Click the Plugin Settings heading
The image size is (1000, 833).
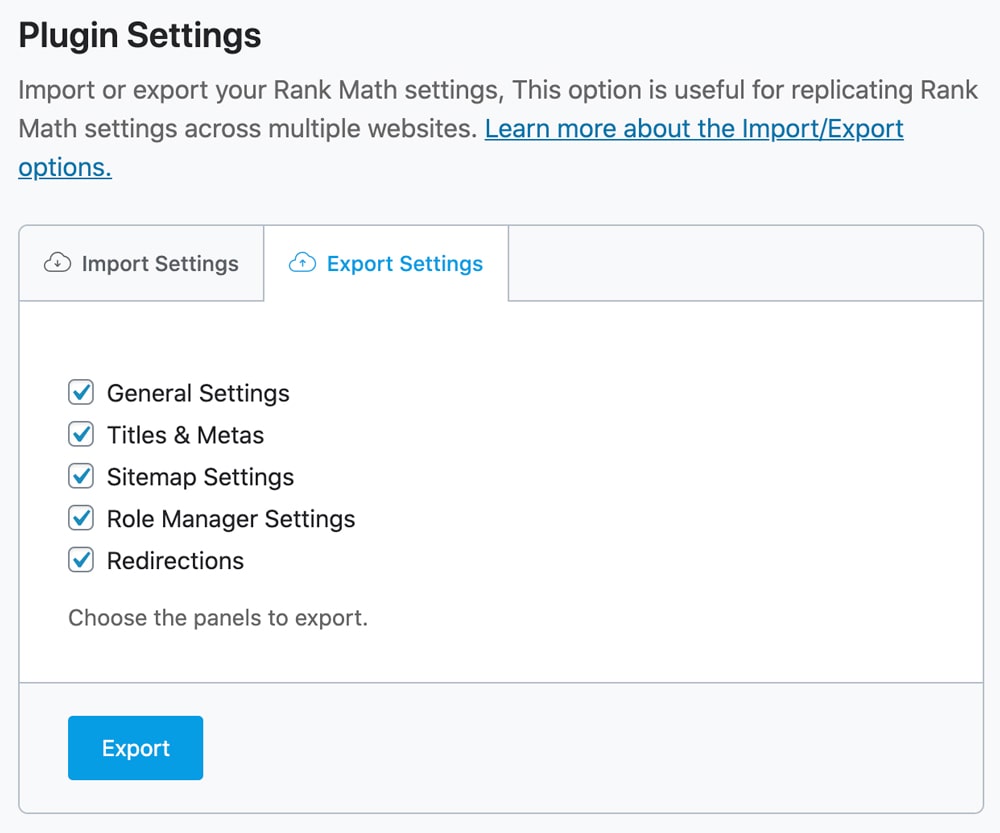click(138, 35)
